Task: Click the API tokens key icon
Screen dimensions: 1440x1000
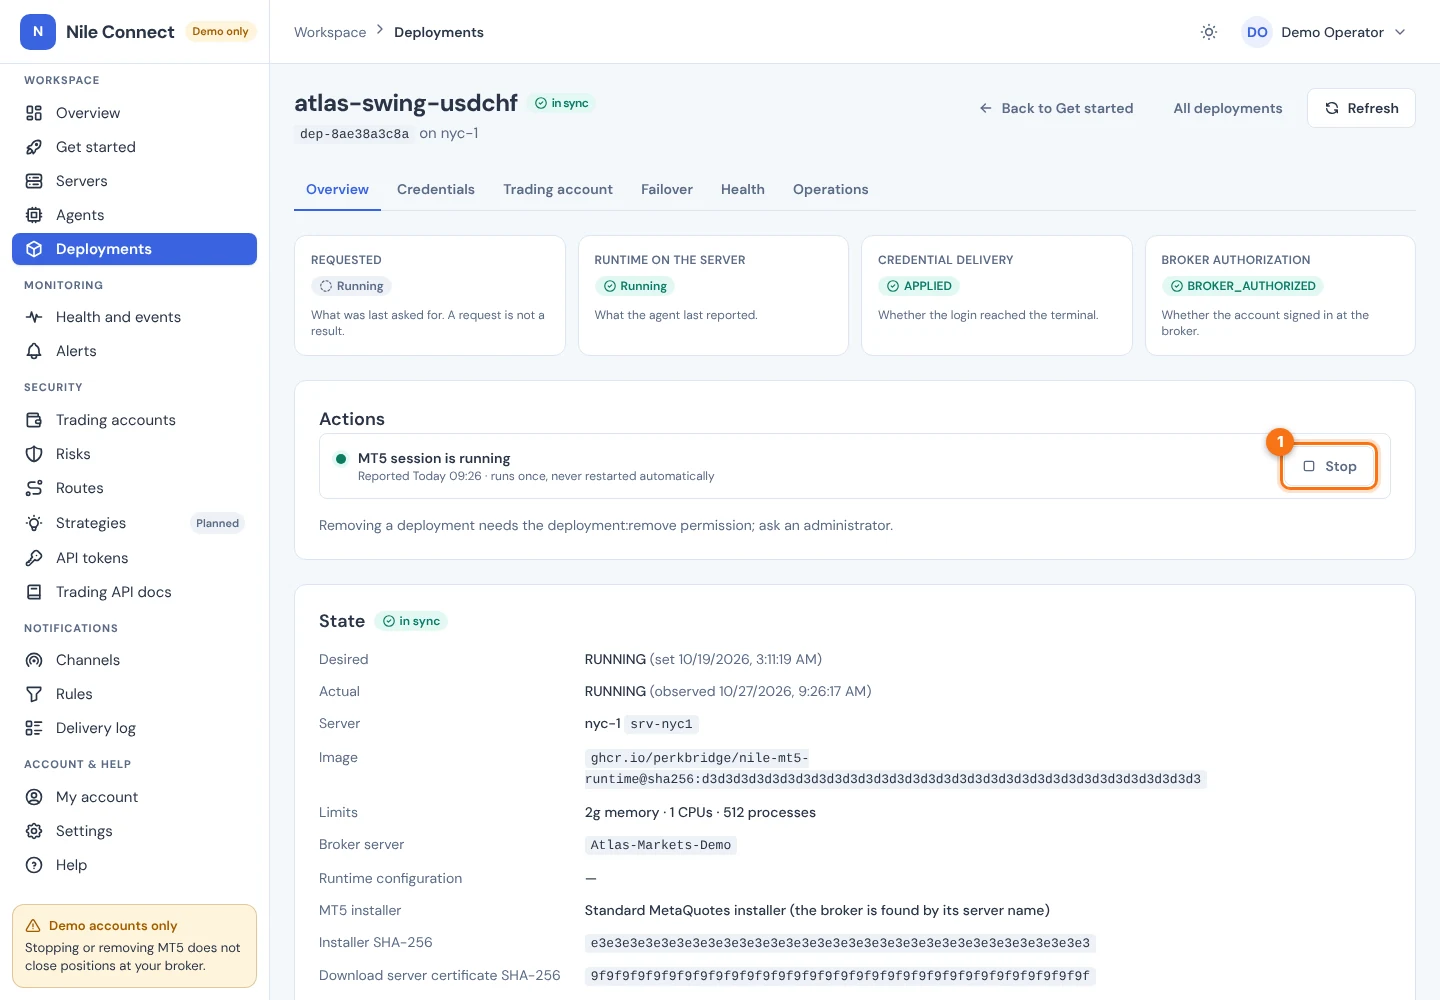Action: tap(34, 558)
